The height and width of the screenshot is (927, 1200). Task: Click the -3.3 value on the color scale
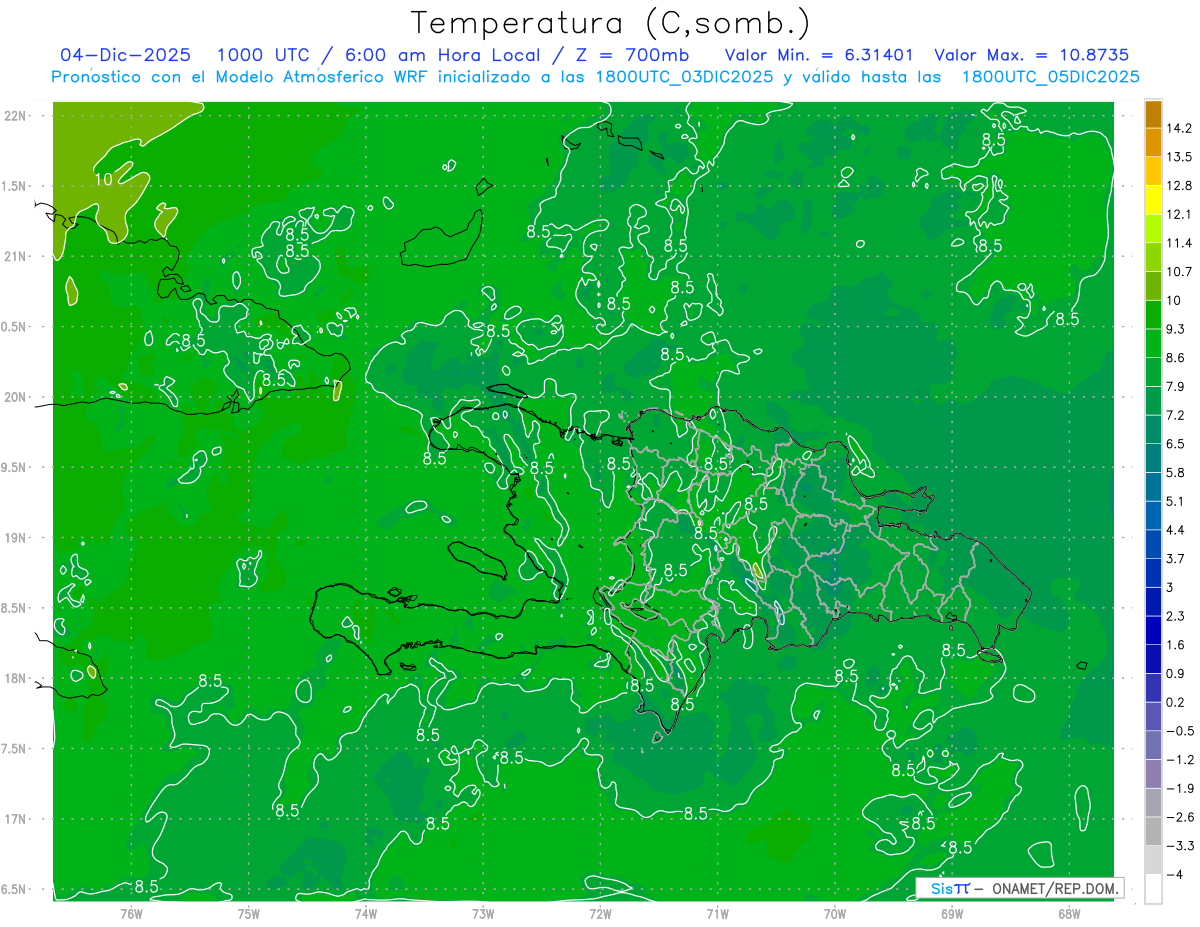tap(1179, 846)
